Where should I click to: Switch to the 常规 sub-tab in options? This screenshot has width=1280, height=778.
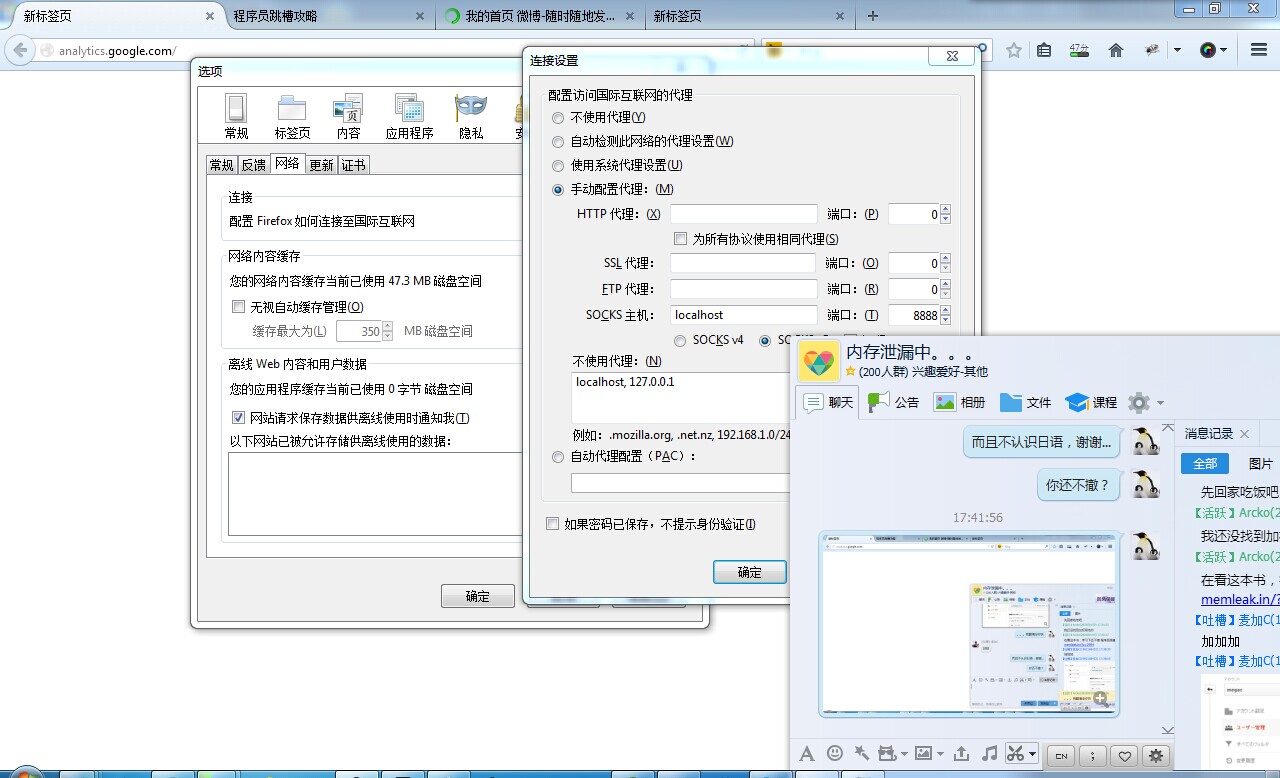click(x=222, y=165)
